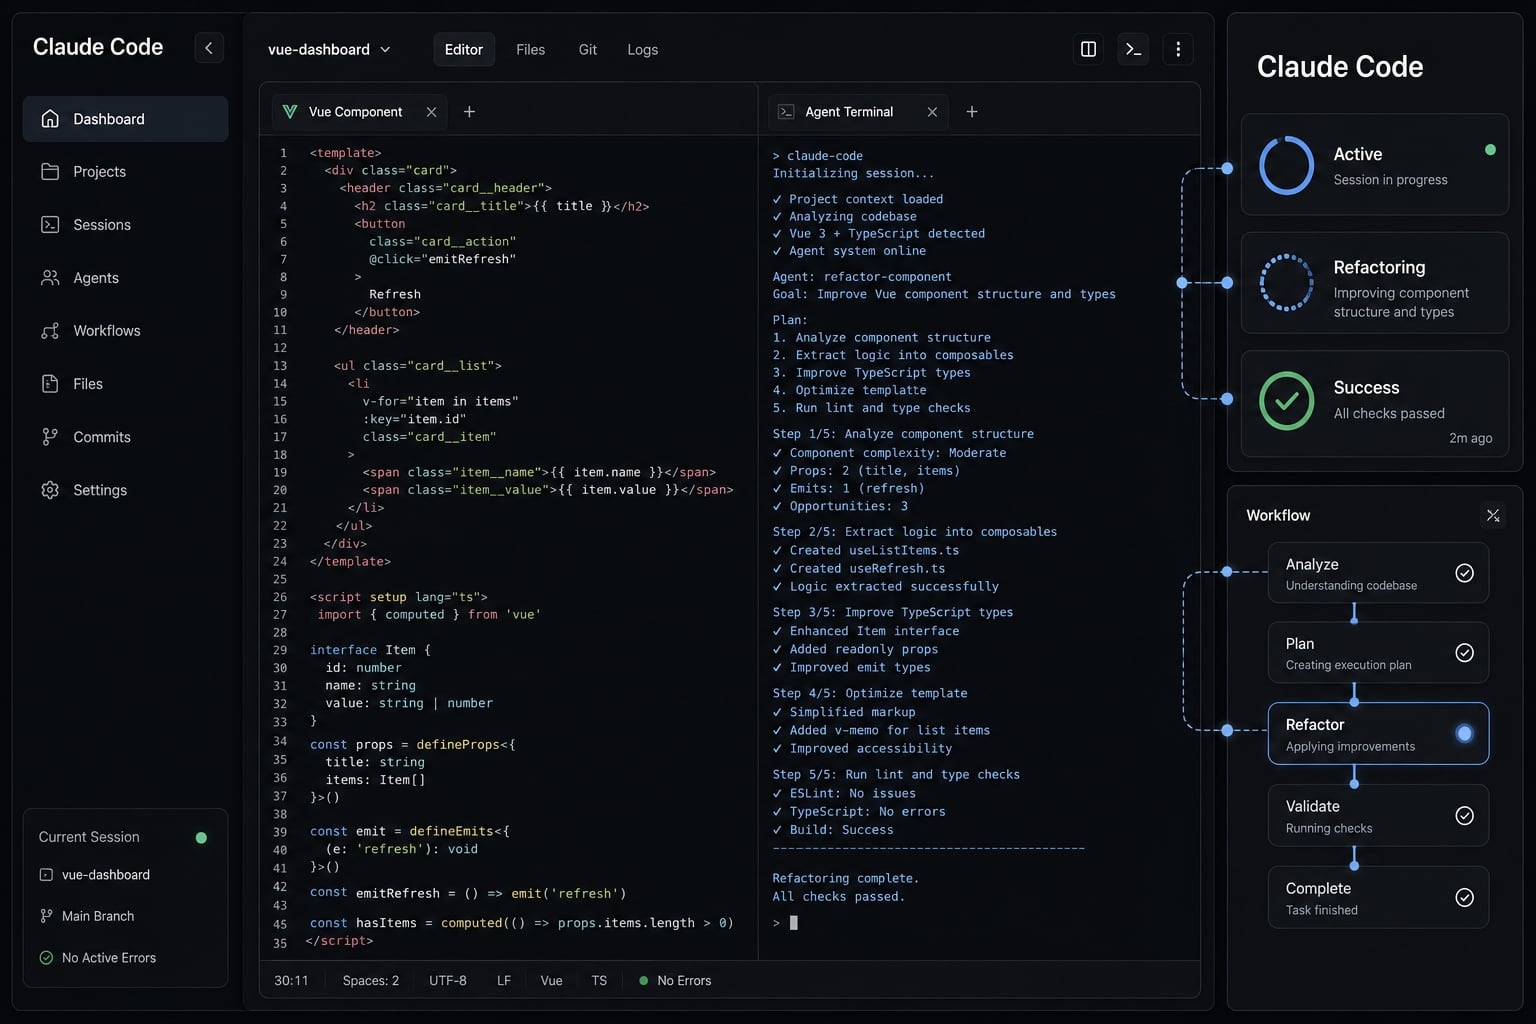Screen dimensions: 1536x1024
Task: Click the Settings gear icon
Action: coord(50,490)
